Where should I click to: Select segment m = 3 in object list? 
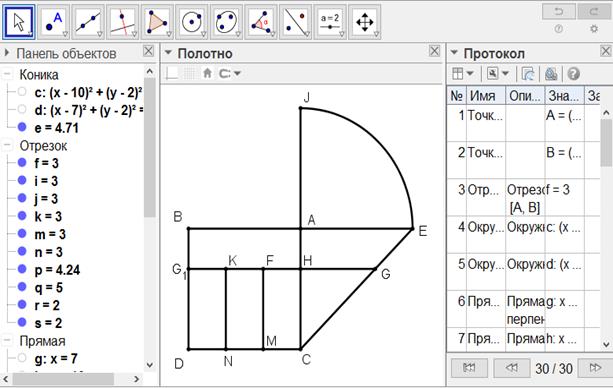50,234
